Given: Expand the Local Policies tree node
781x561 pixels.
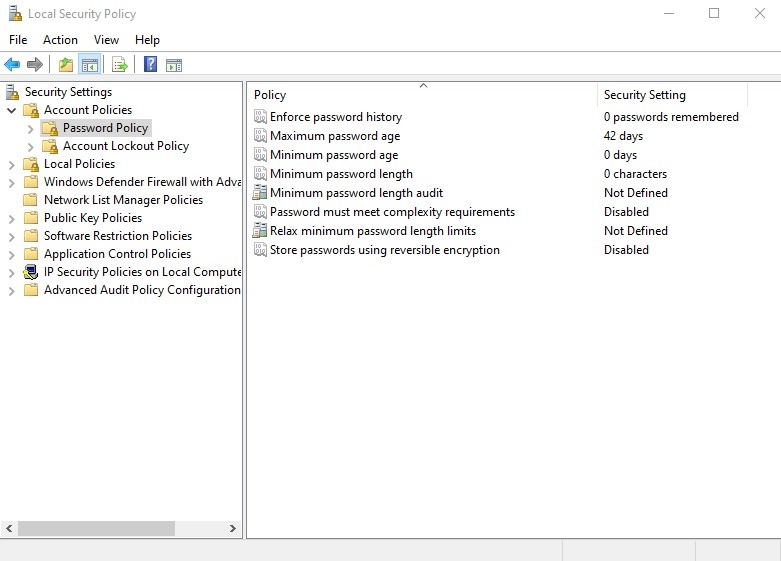Looking at the screenshot, I should 12,164.
